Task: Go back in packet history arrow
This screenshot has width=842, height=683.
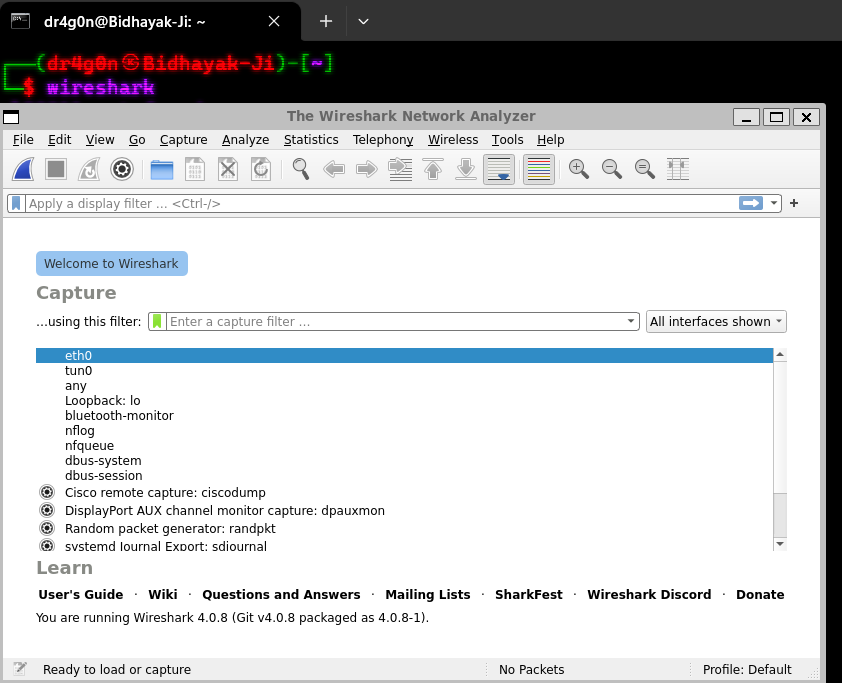Action: [334, 170]
